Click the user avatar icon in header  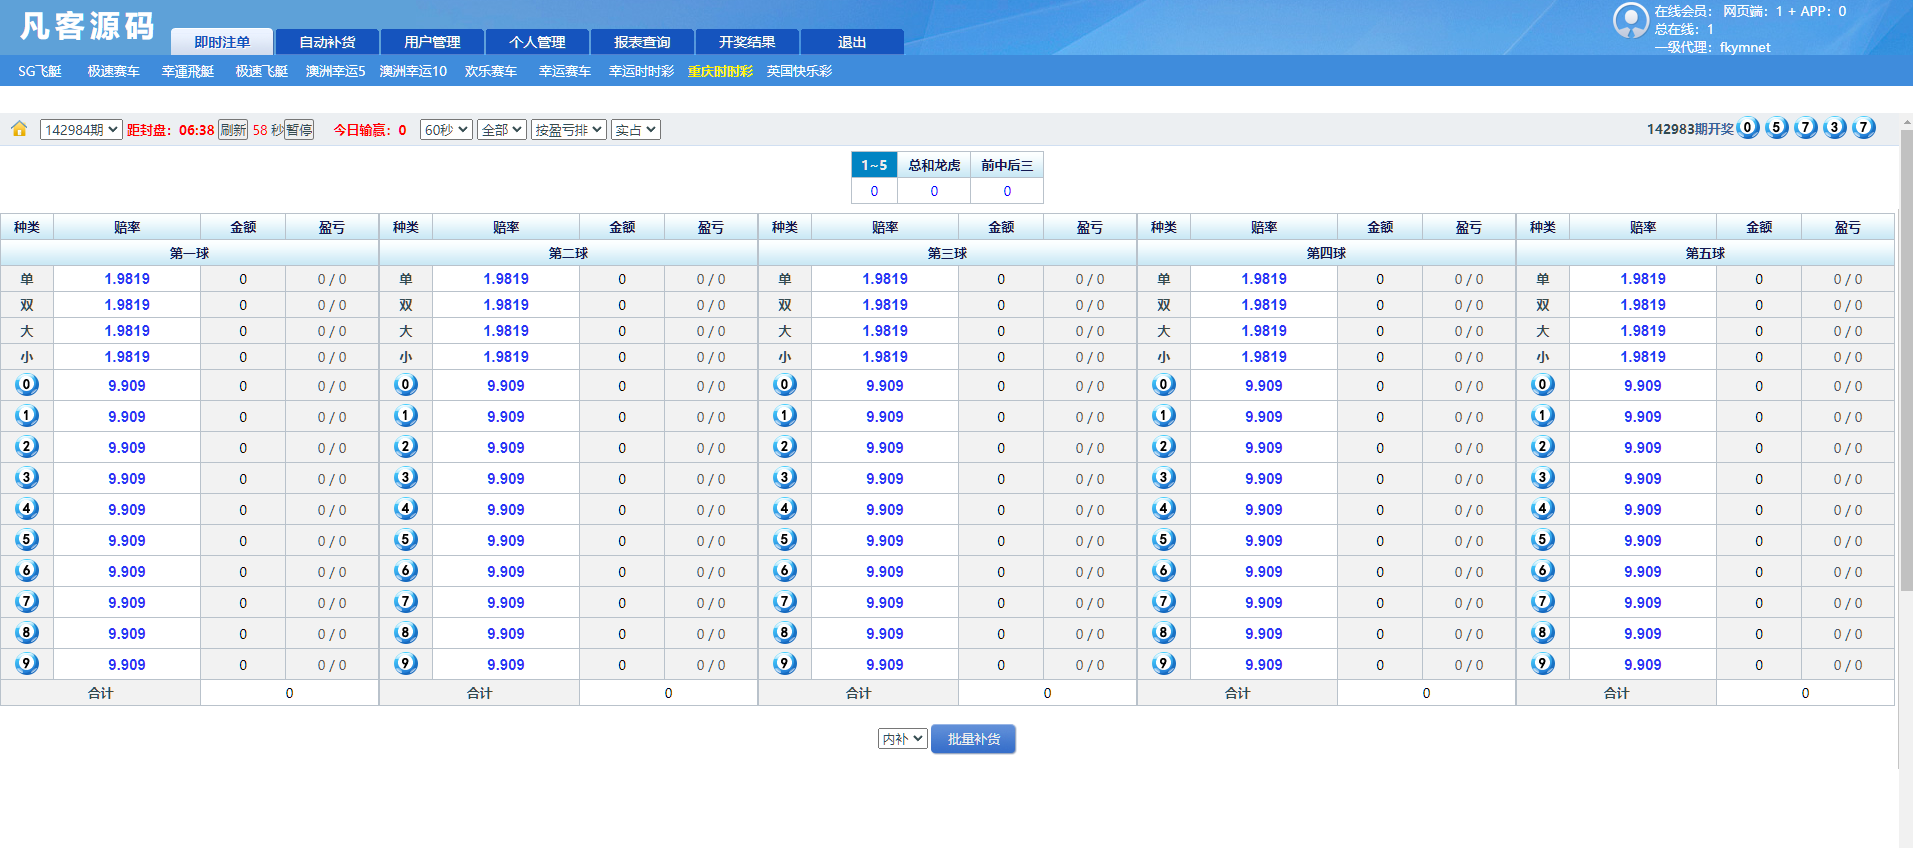coord(1630,20)
